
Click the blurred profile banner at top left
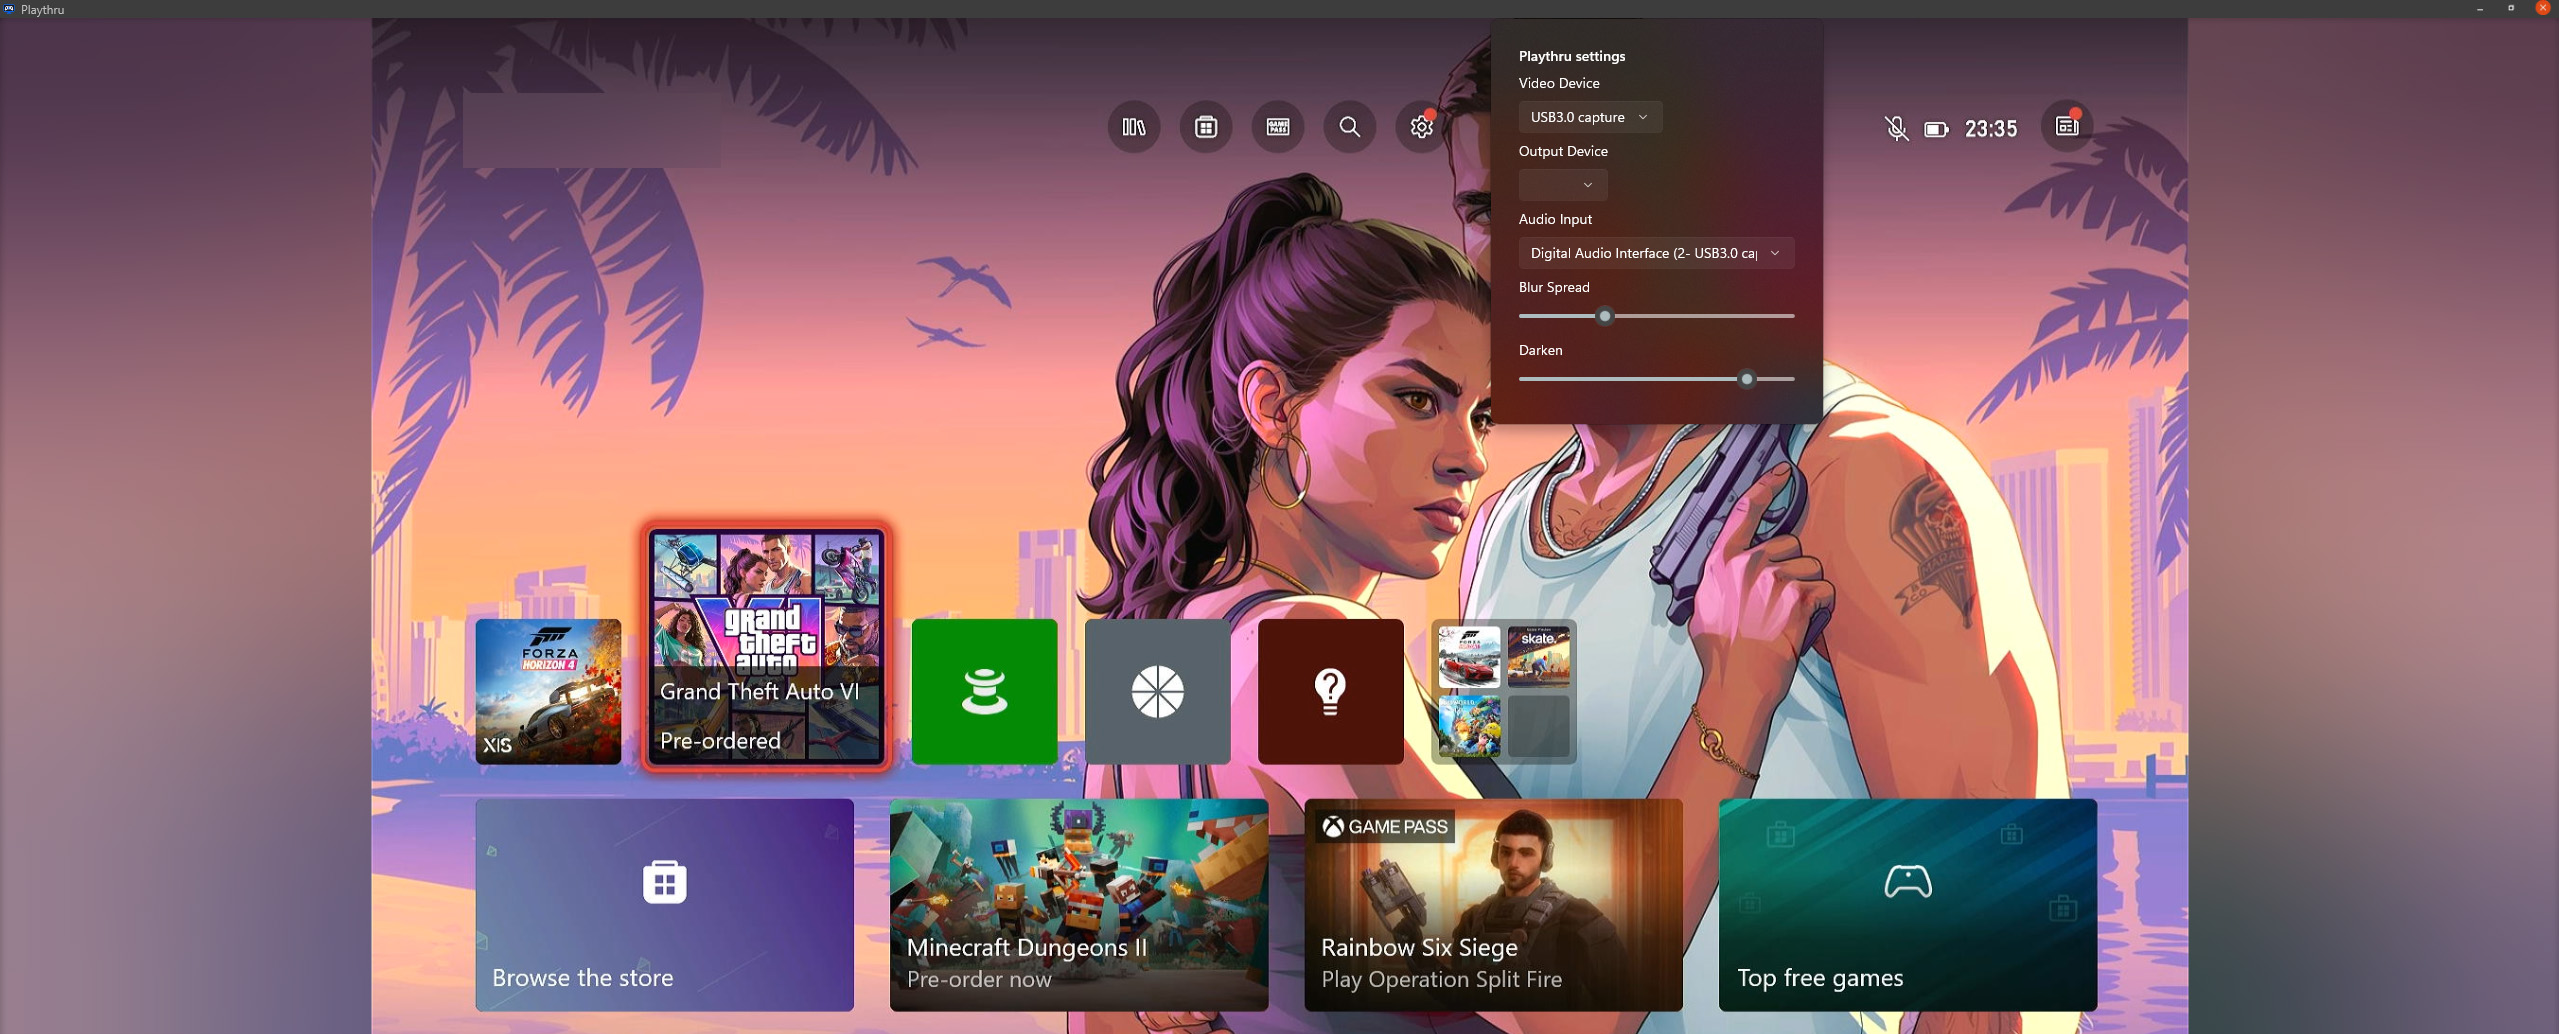(x=592, y=130)
